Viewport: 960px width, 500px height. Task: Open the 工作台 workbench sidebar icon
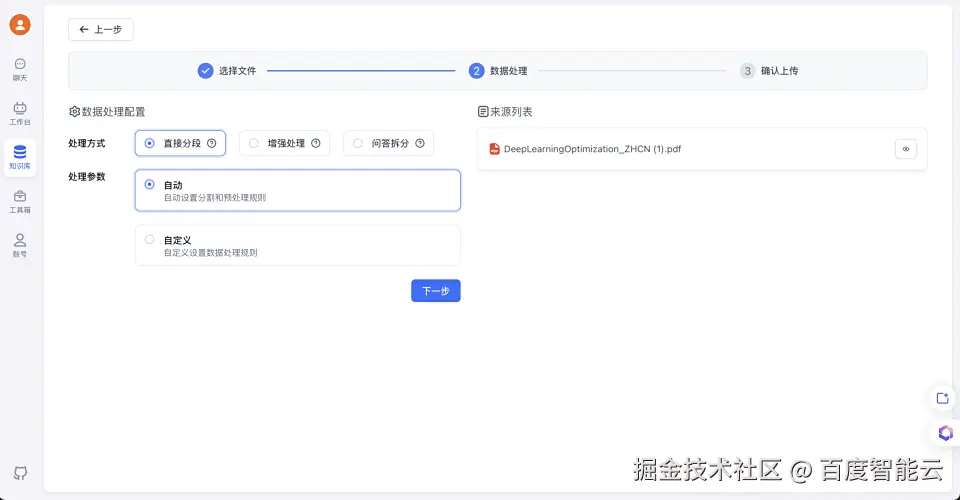20,114
